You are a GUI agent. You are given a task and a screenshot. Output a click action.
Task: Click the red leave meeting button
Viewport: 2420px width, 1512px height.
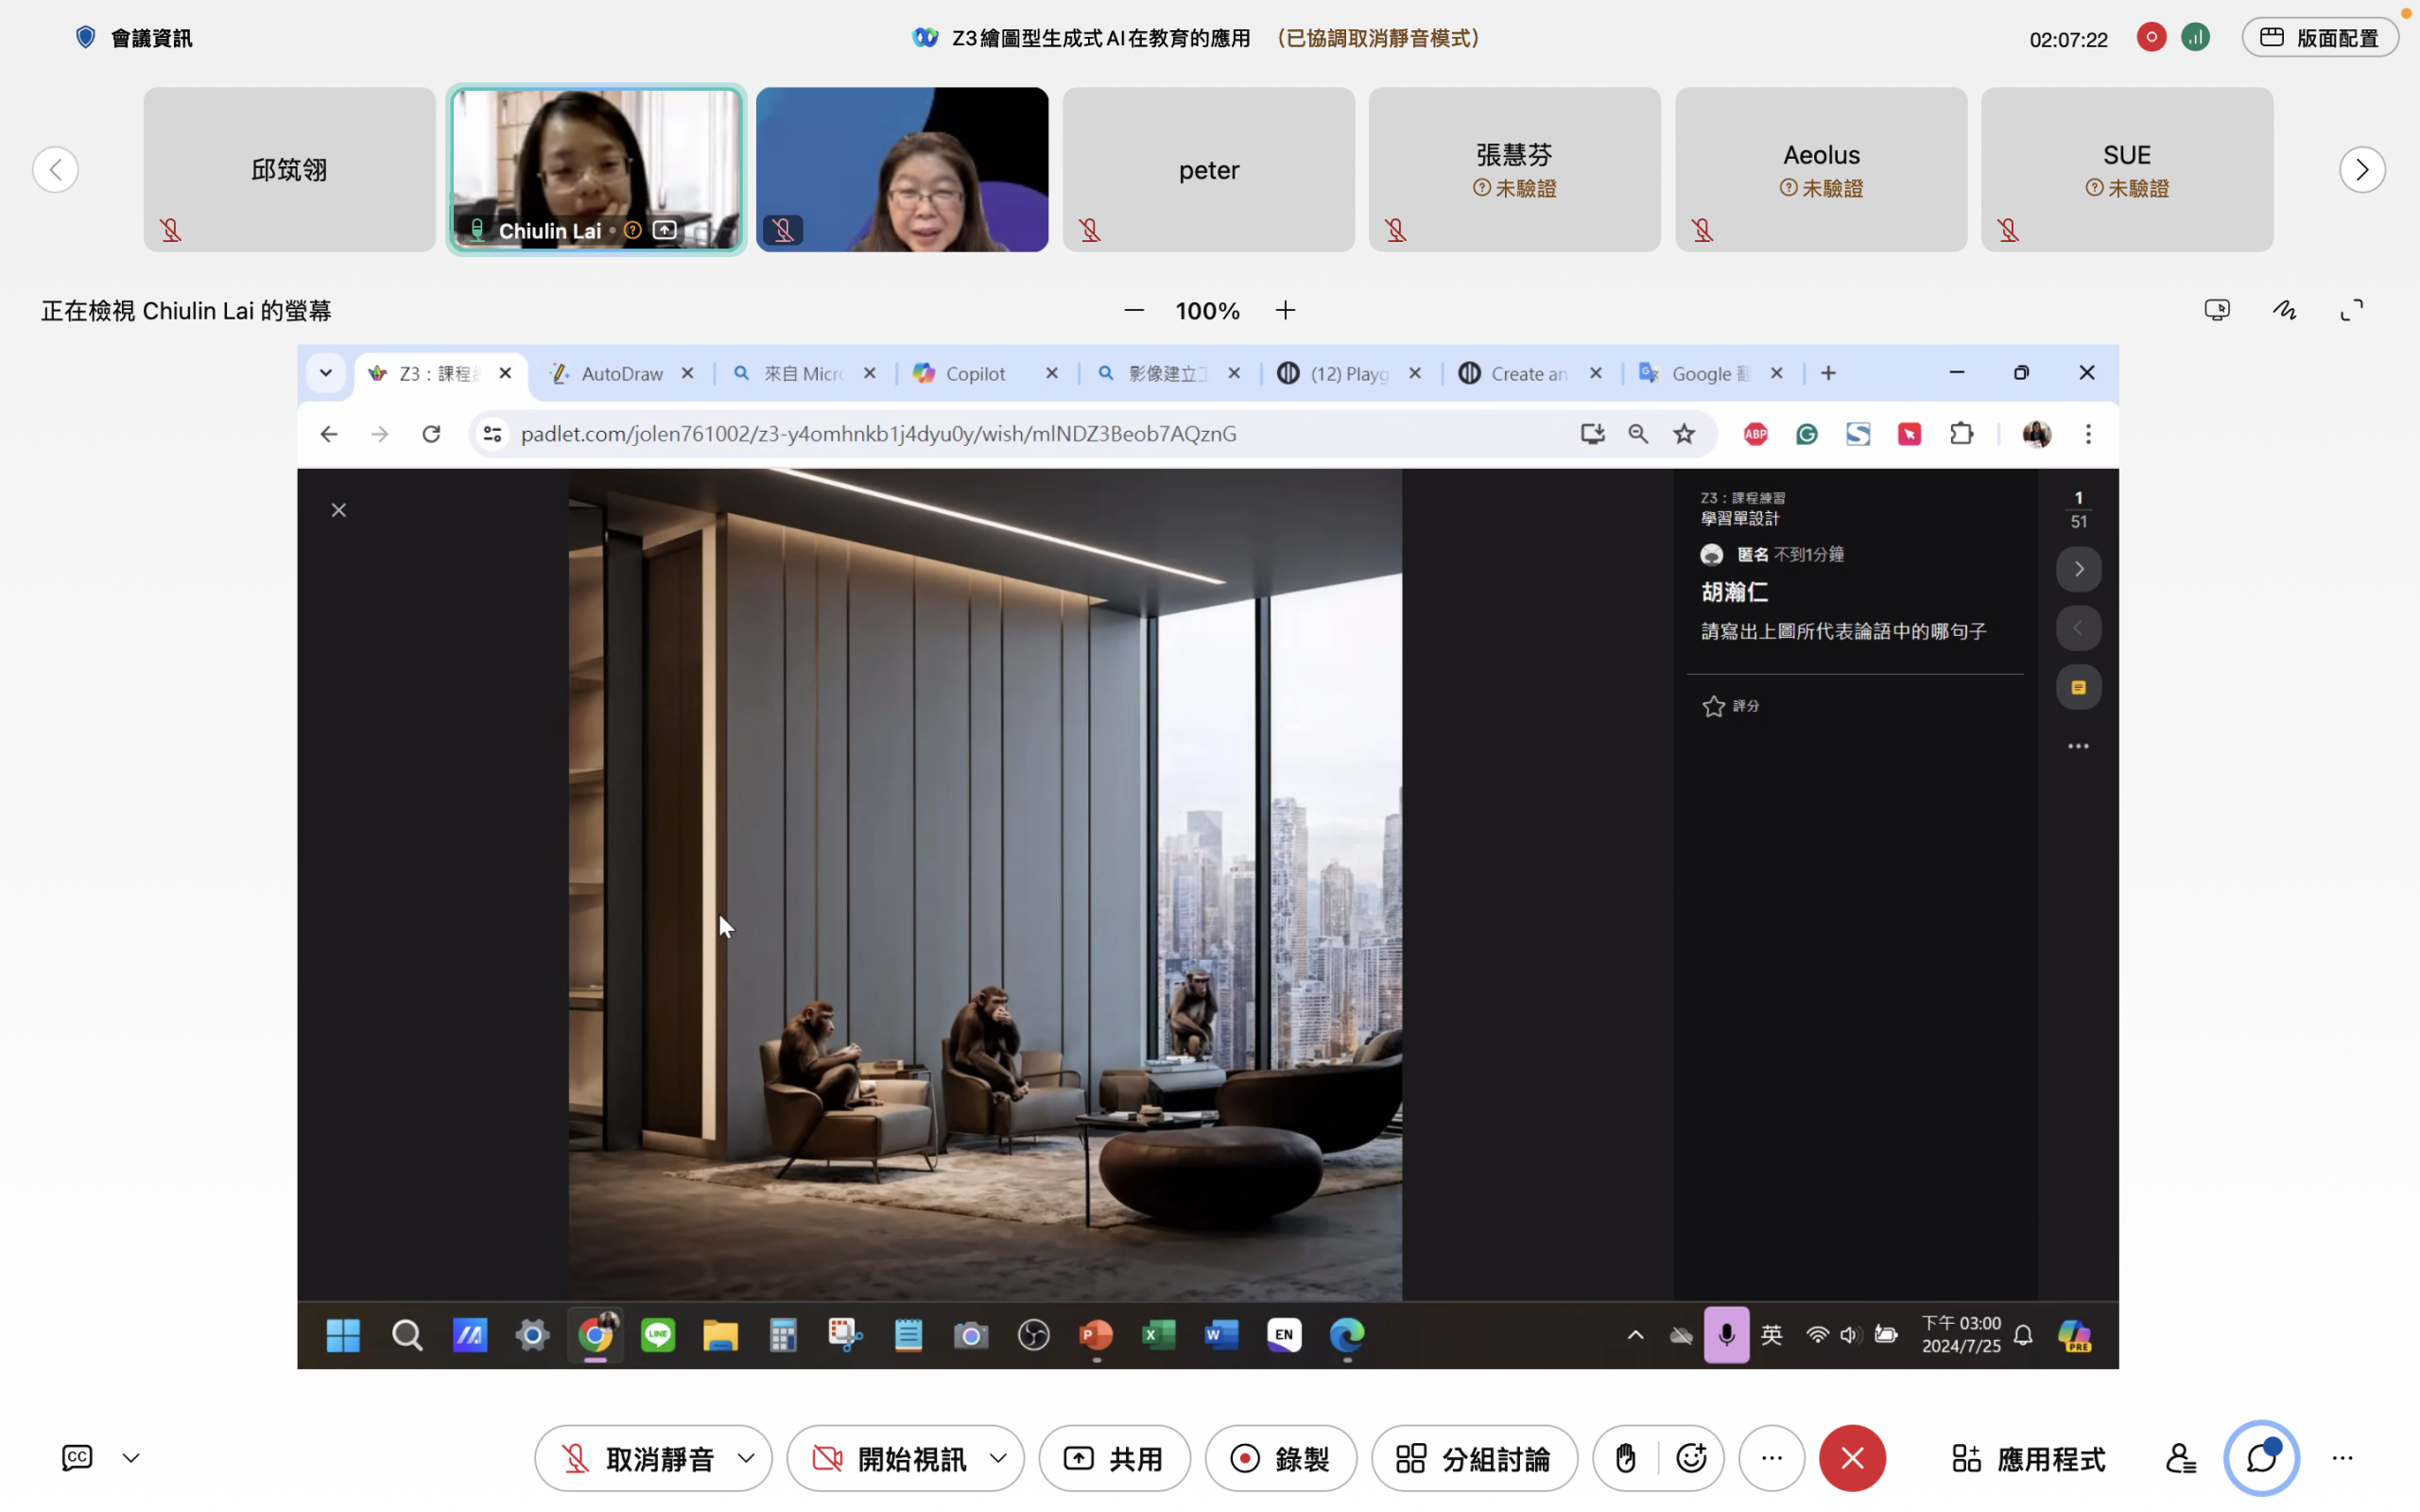tap(1852, 1458)
